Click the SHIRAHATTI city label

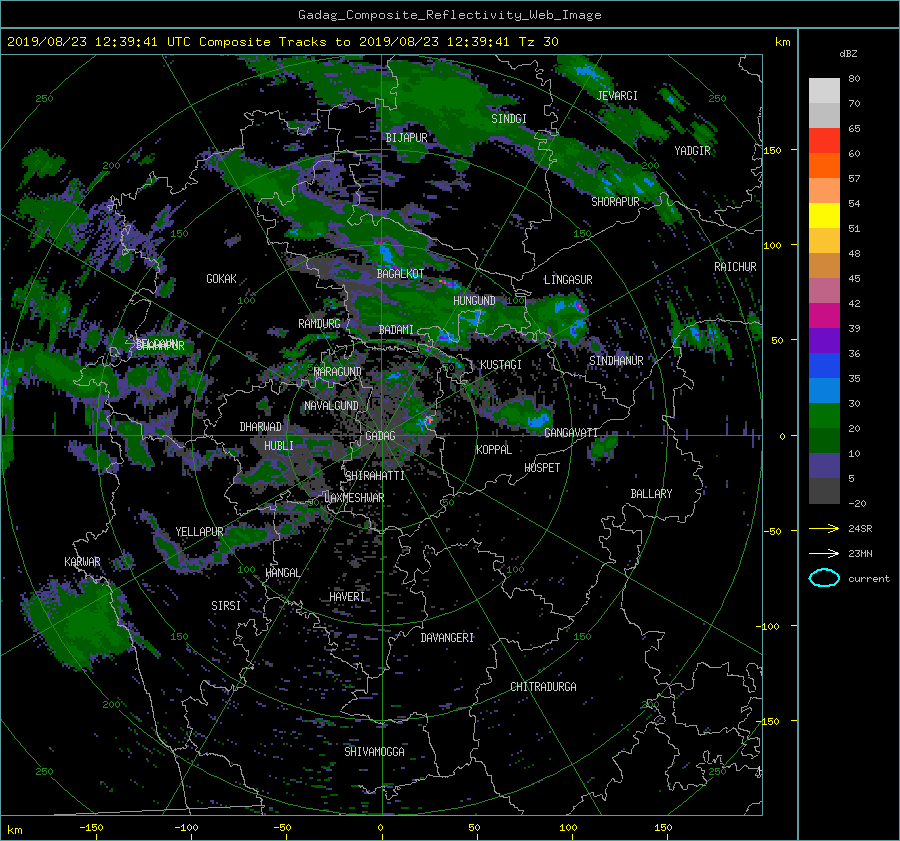tap(375, 476)
